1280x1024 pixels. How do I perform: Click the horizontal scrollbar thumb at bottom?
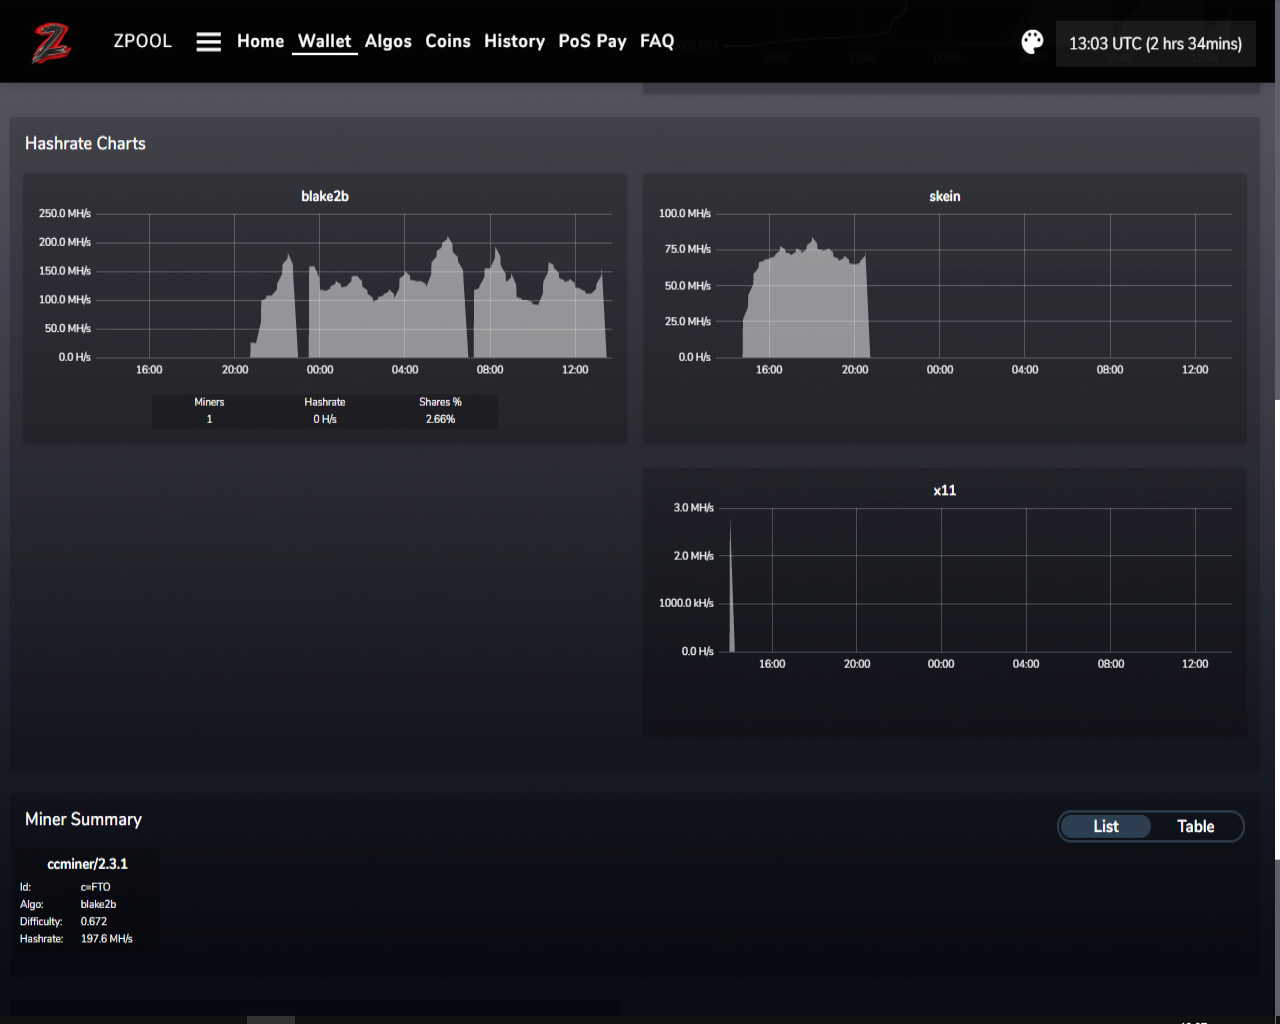[271, 1020]
